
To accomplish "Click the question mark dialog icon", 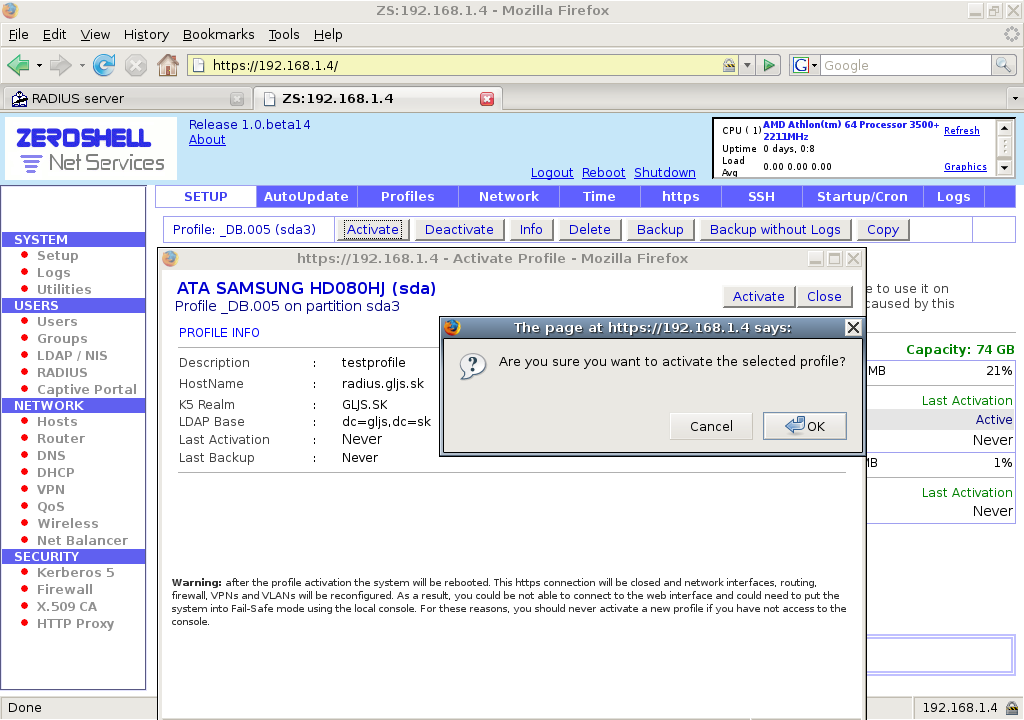I will click(472, 366).
